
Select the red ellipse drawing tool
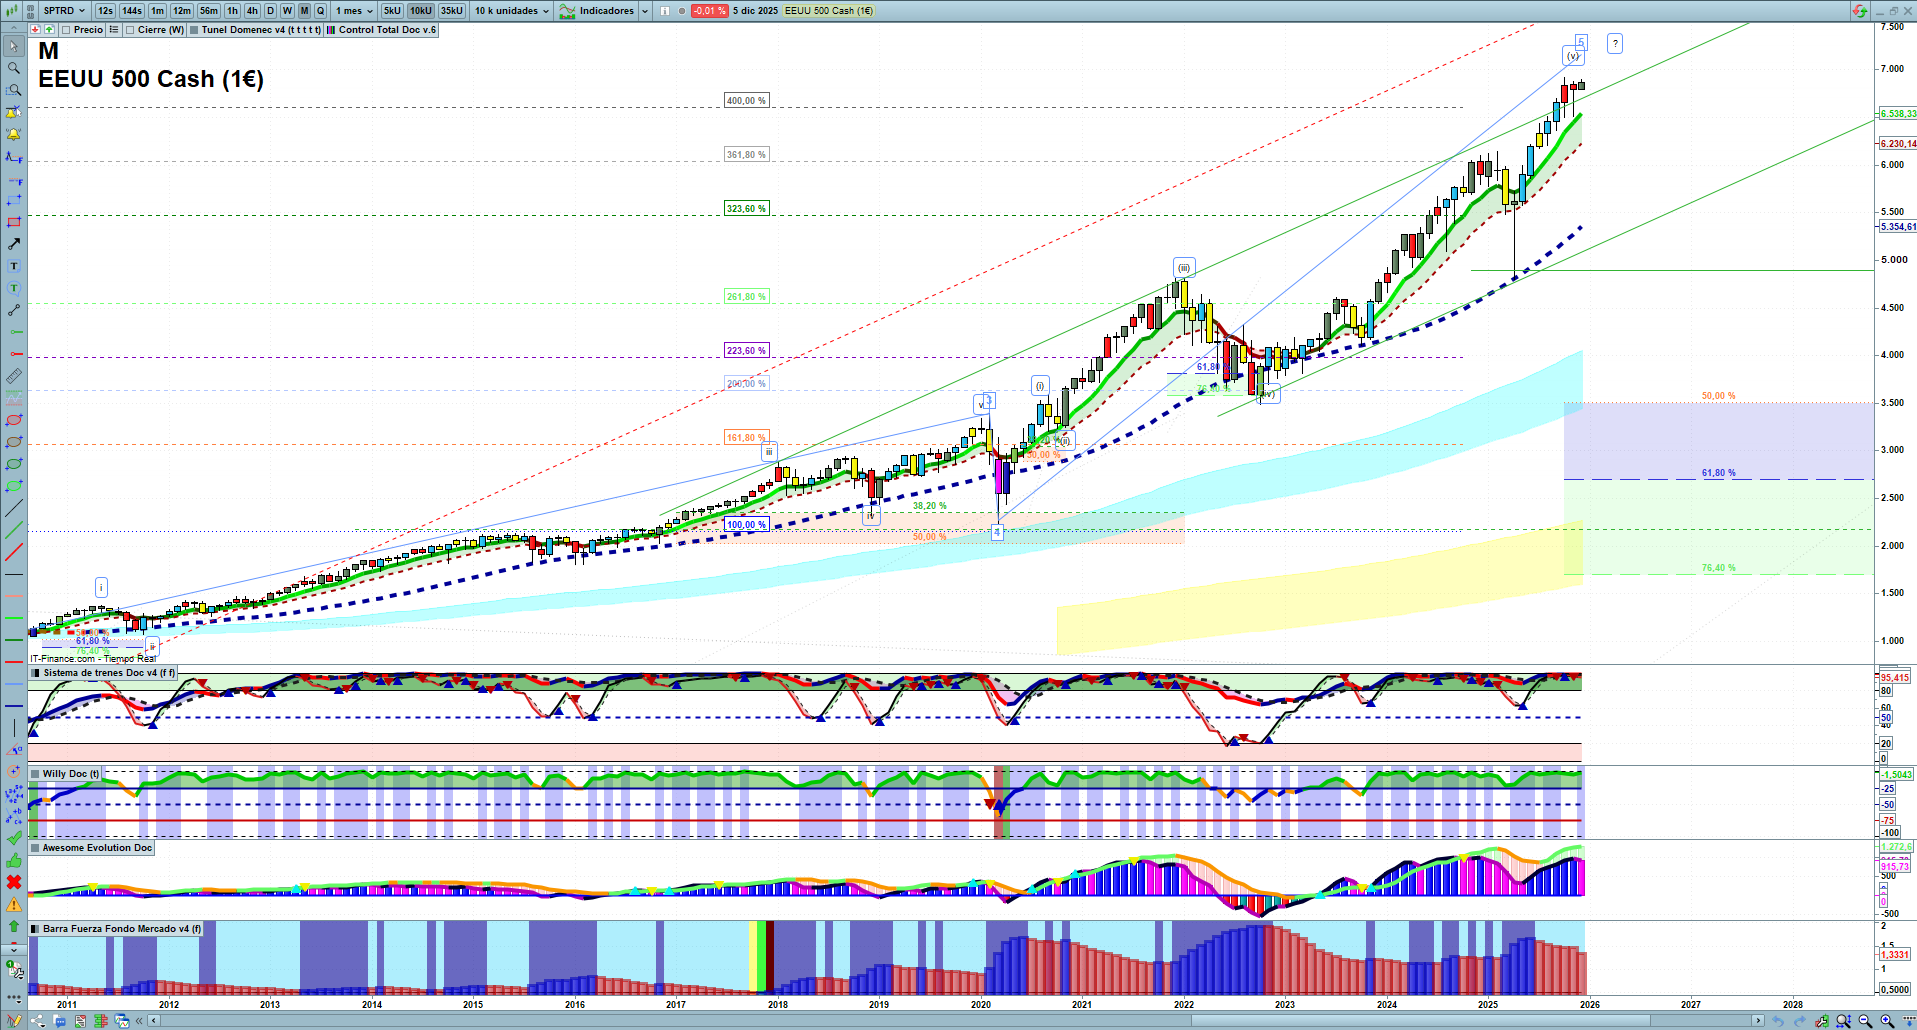tap(14, 421)
